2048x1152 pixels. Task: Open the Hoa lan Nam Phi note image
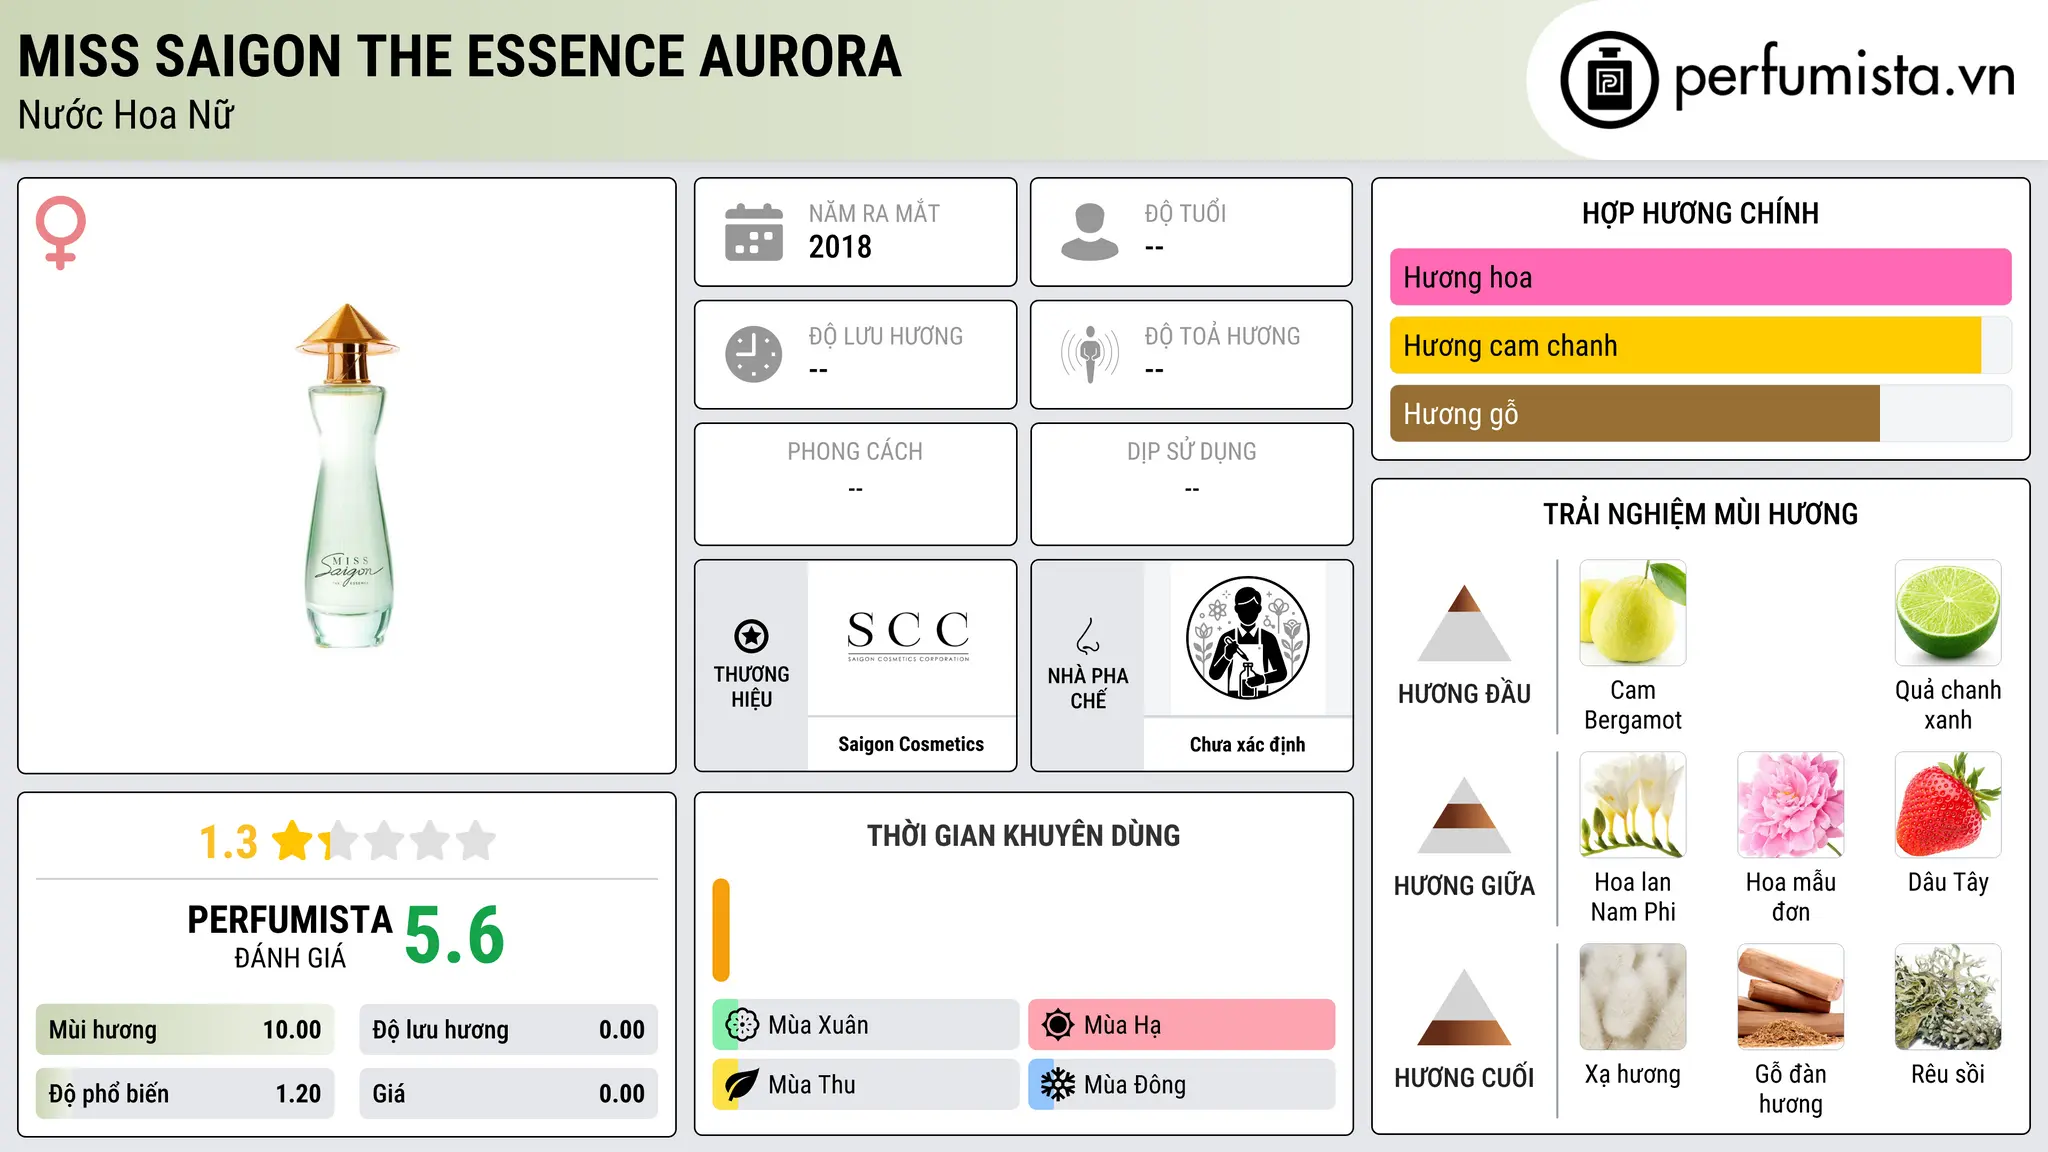[1633, 805]
